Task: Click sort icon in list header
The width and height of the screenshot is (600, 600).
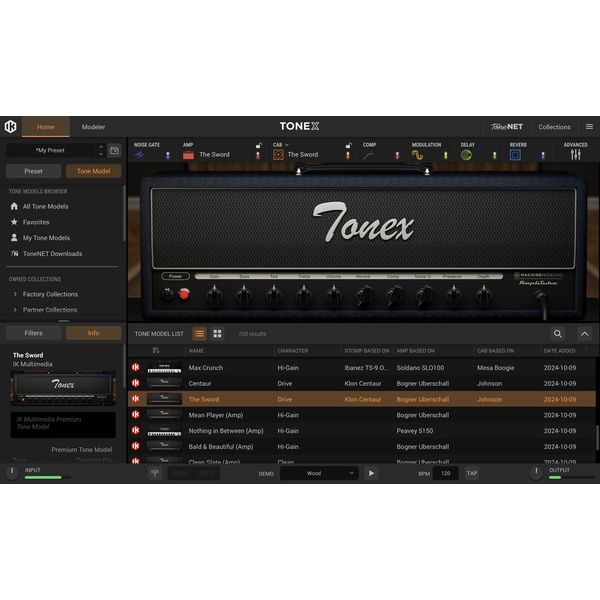Action: pyautogui.click(x=156, y=351)
